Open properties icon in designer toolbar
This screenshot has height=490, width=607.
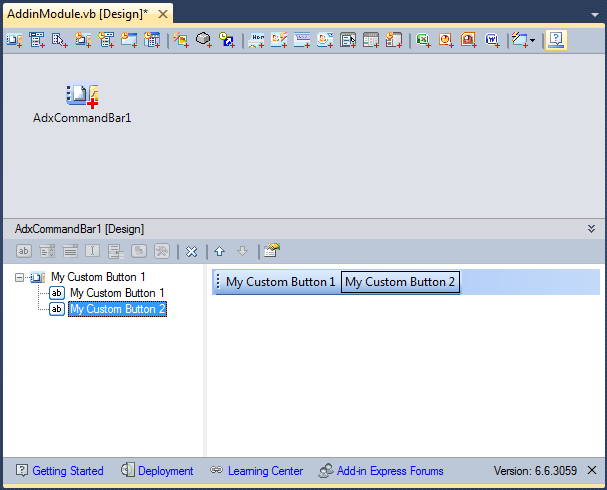(x=271, y=251)
